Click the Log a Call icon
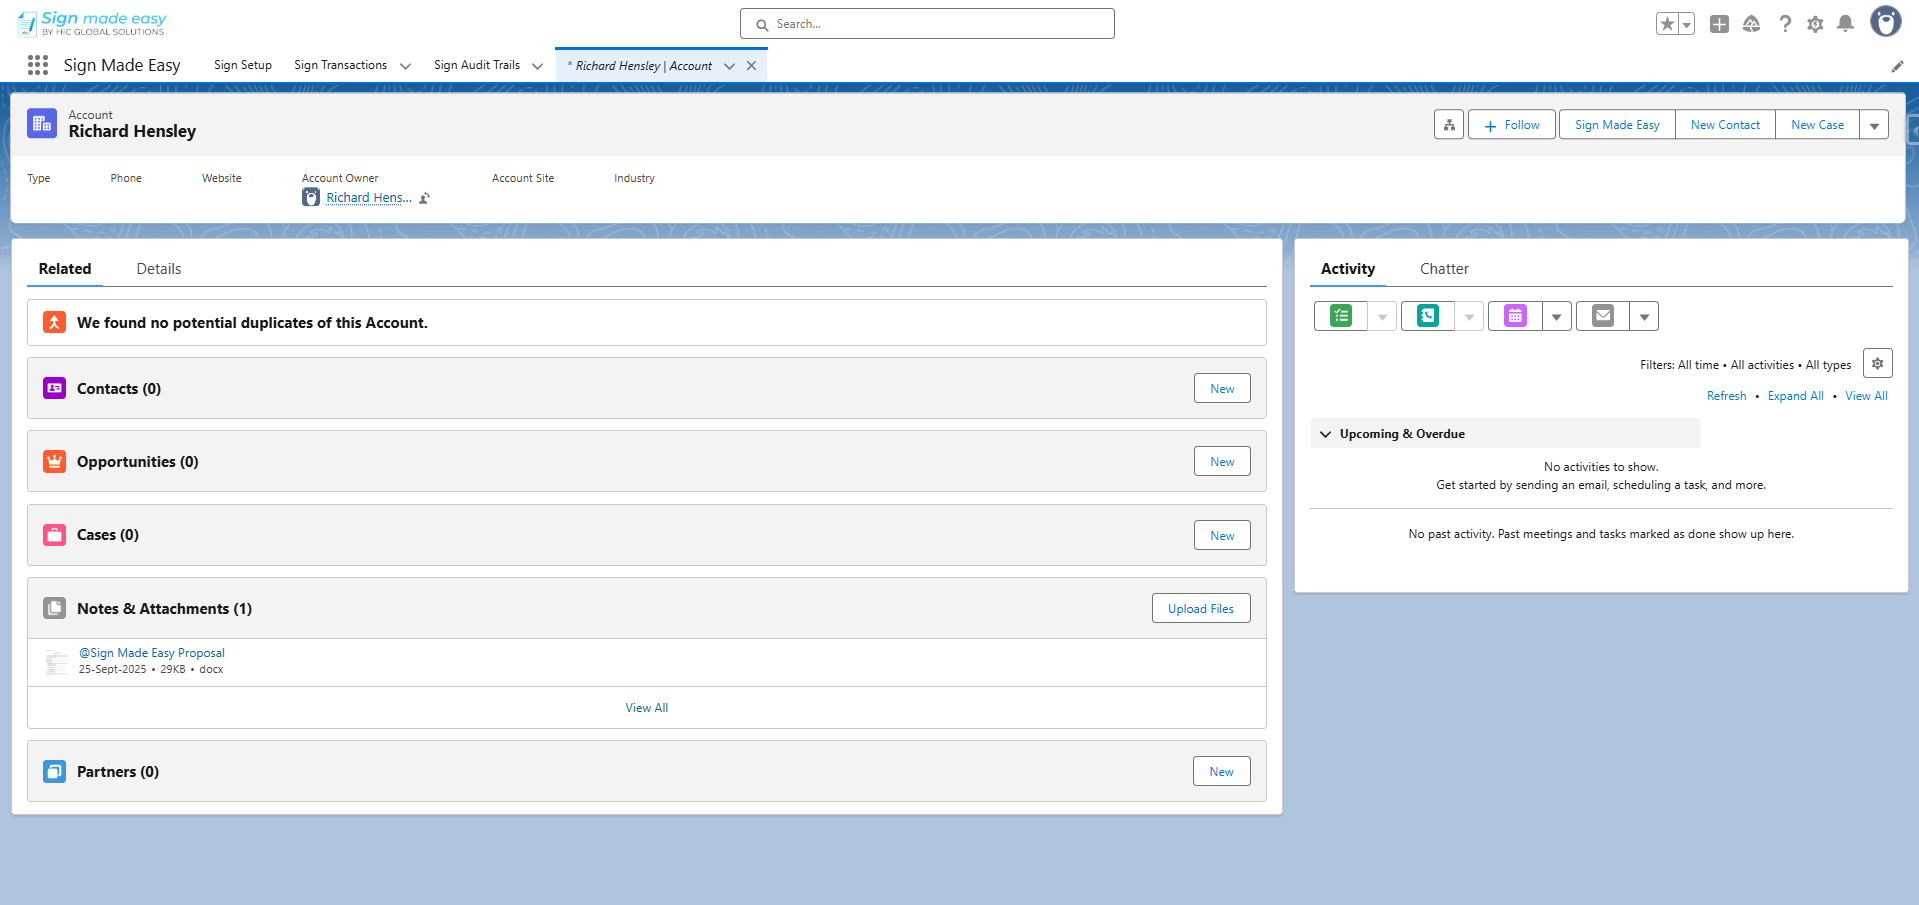The height and width of the screenshot is (905, 1919). coord(1428,316)
